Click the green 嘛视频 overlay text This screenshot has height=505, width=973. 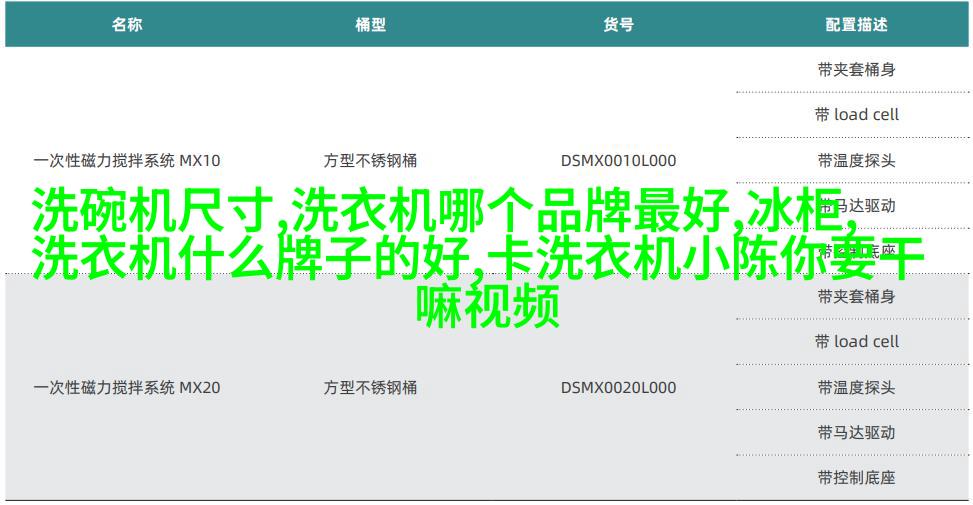[487, 306]
